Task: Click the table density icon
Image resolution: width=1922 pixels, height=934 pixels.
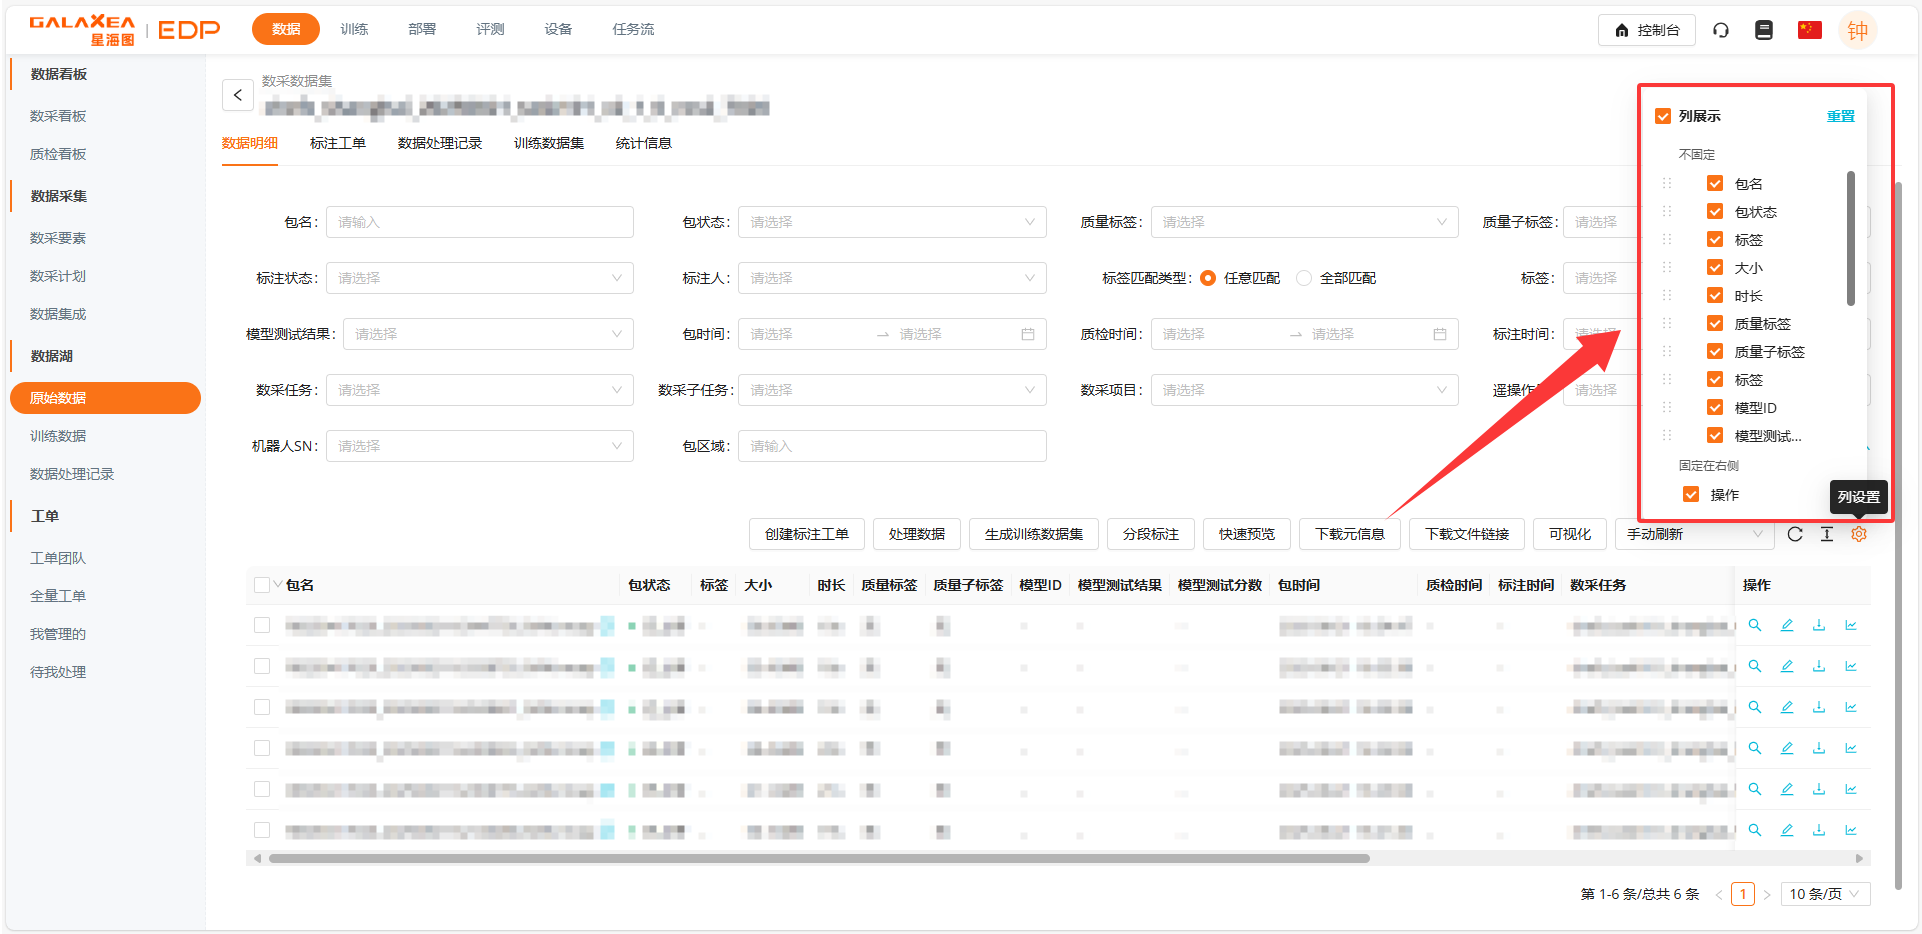Action: (x=1826, y=534)
